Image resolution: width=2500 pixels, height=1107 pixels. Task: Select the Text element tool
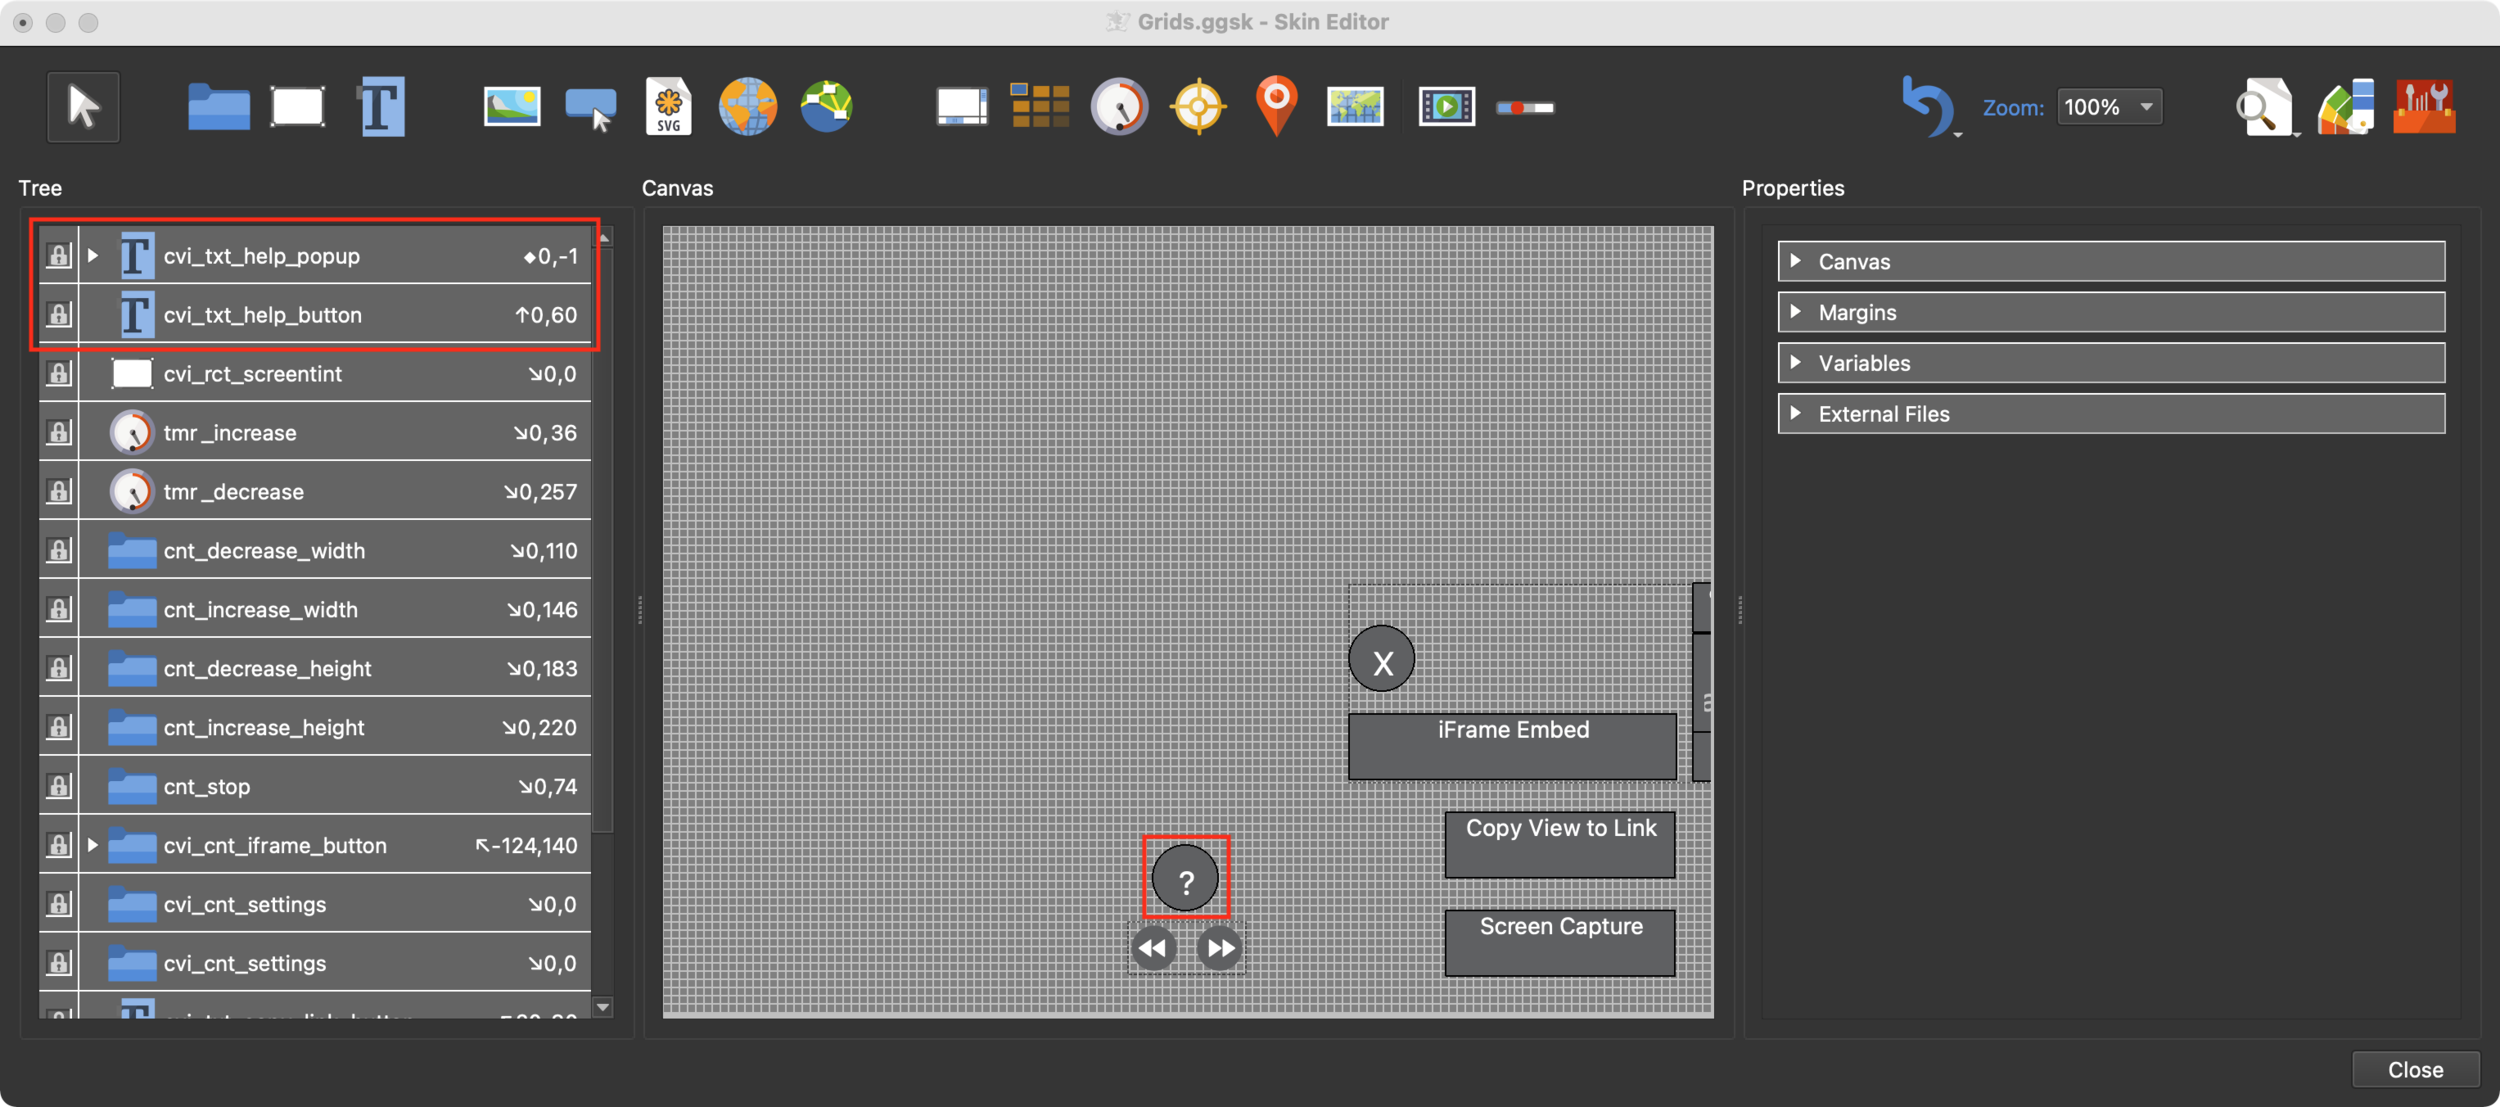tap(382, 107)
